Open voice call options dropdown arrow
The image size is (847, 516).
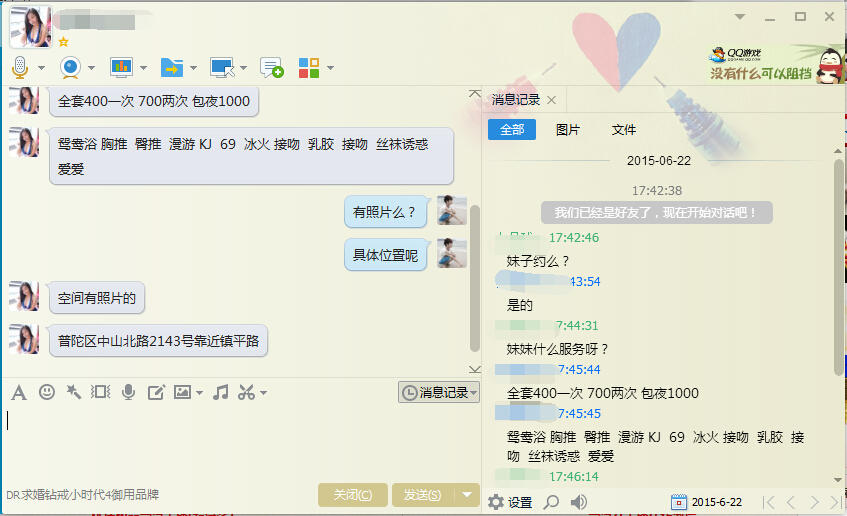click(x=42, y=68)
